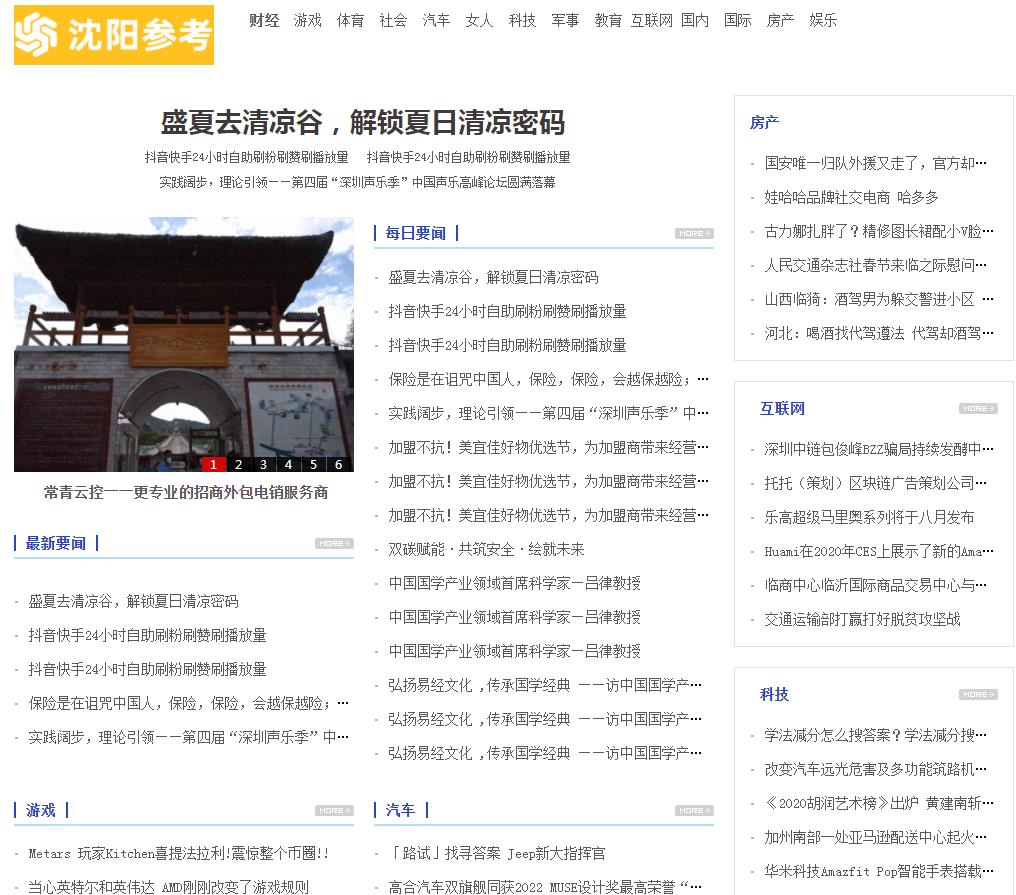Go to 女人 navigation item
Viewport: 1016px width, 895px height.
coord(479,20)
